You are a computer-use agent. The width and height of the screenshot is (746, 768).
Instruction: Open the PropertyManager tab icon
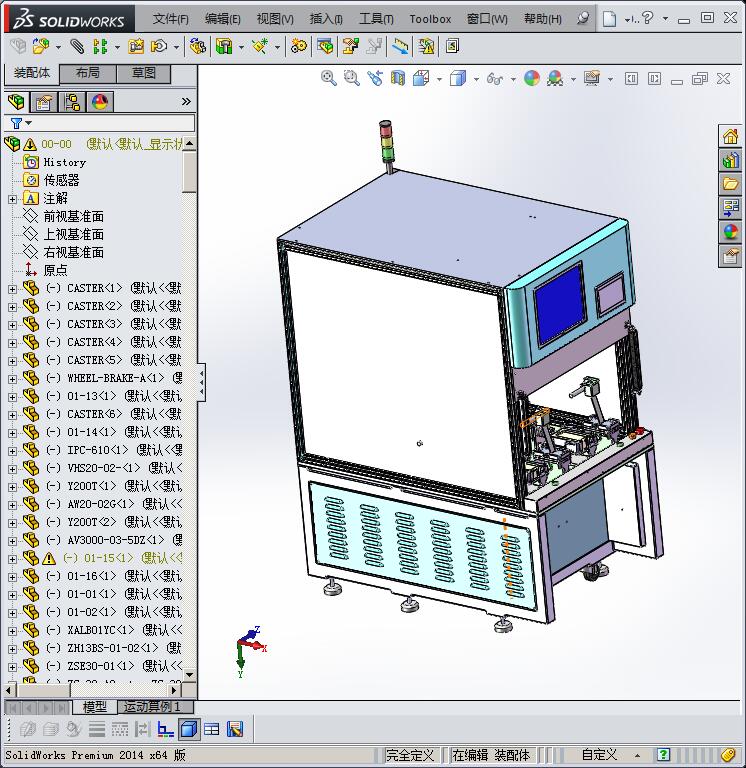pos(44,102)
